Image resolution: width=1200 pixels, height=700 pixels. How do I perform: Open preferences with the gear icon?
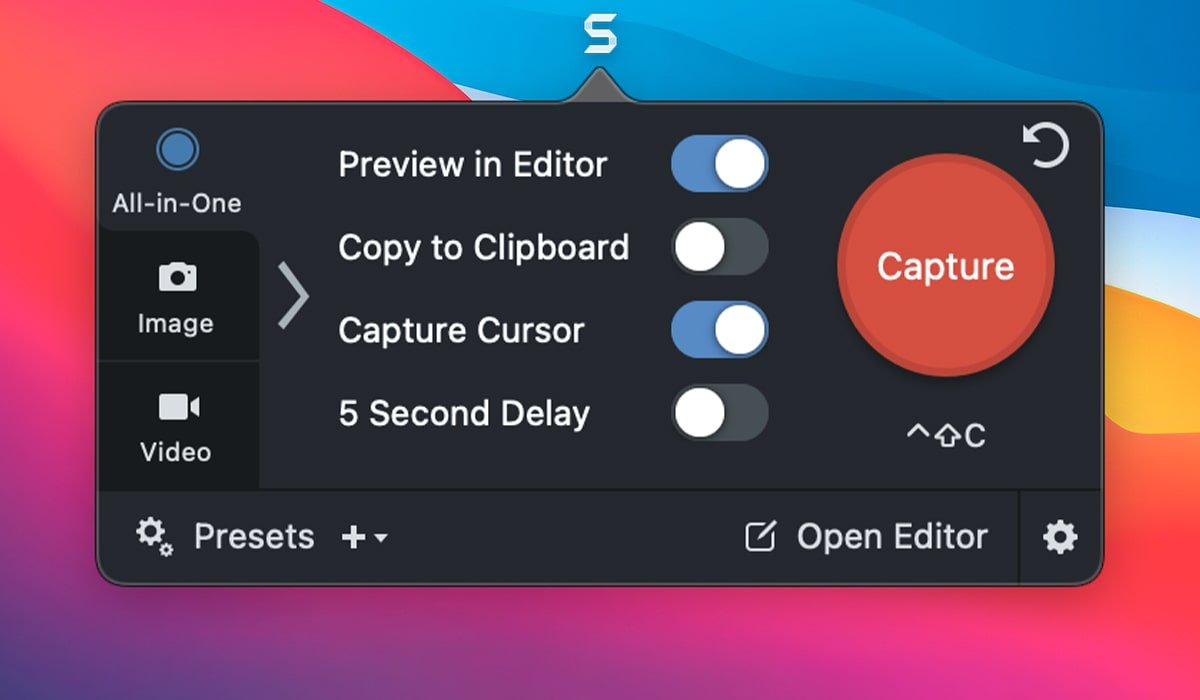click(1060, 538)
